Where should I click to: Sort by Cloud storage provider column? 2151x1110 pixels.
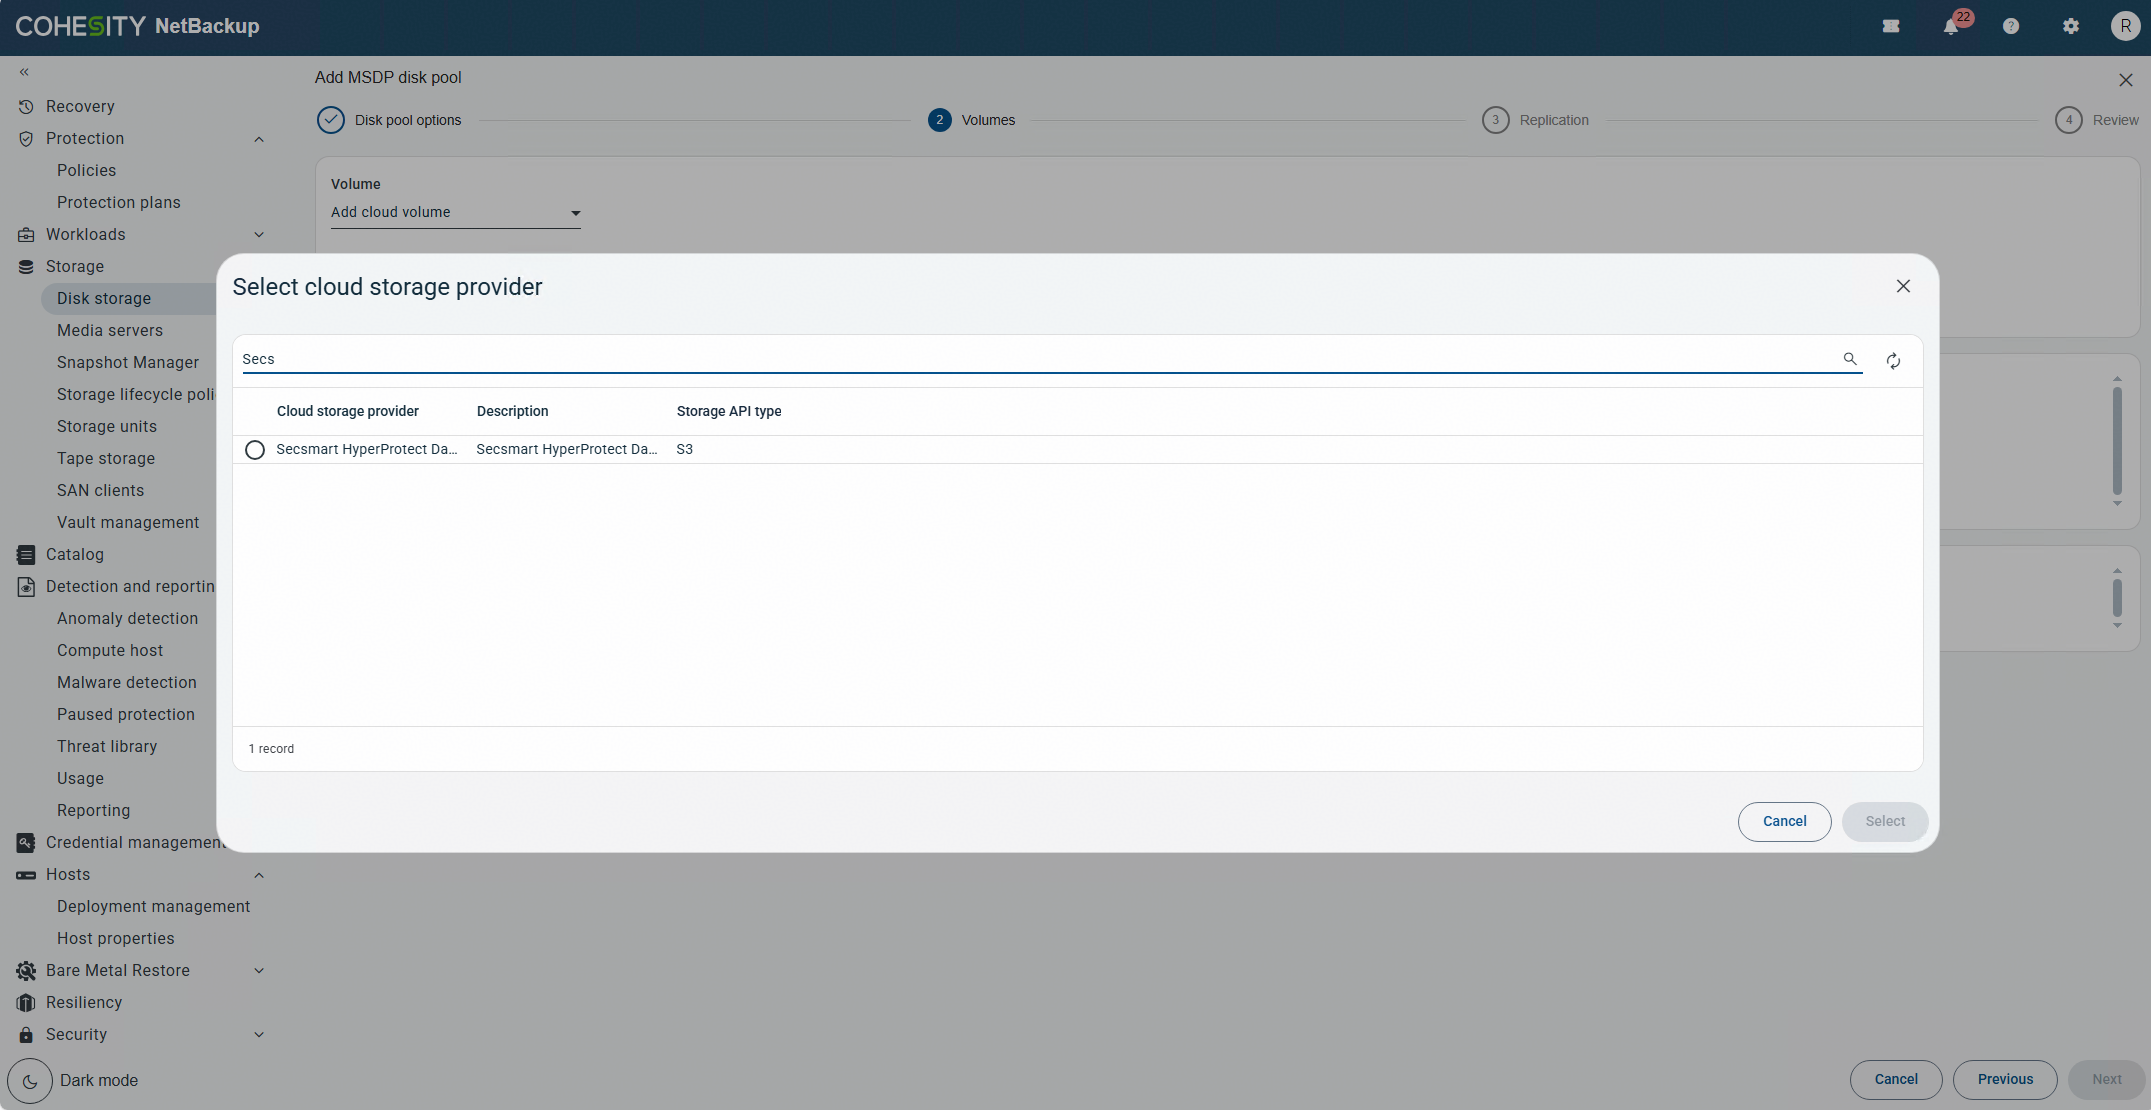point(348,411)
